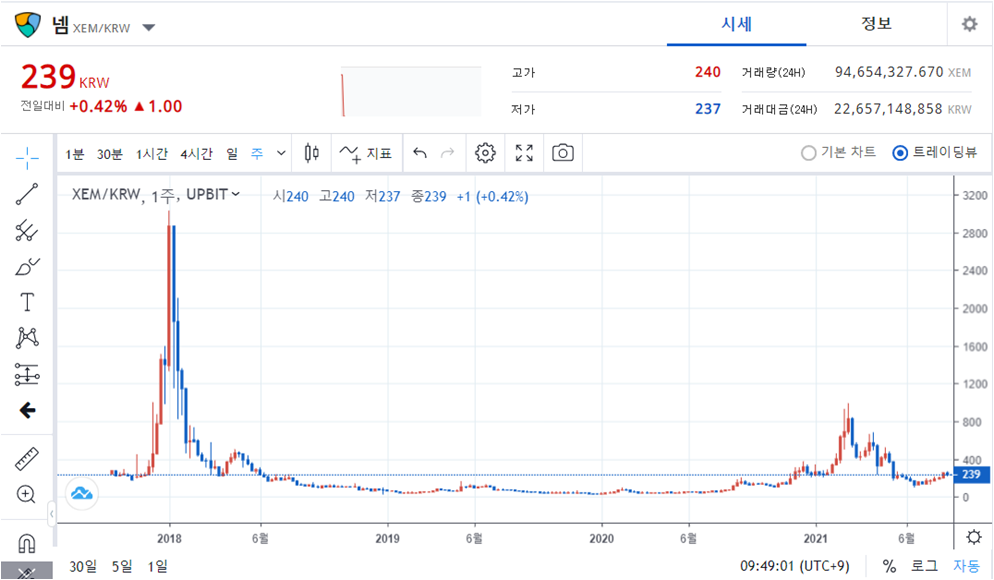This screenshot has height=580, width=994.
Task: Set date range to 30일
Action: [x=83, y=566]
